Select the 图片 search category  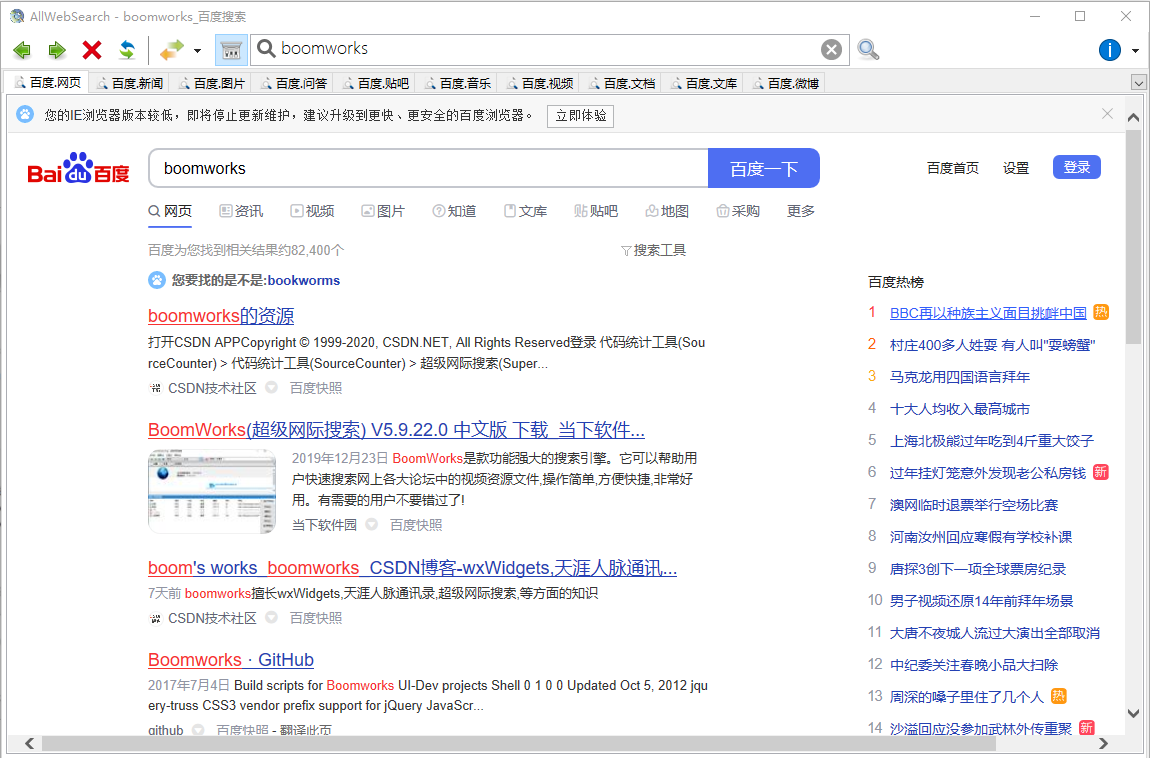pos(383,211)
